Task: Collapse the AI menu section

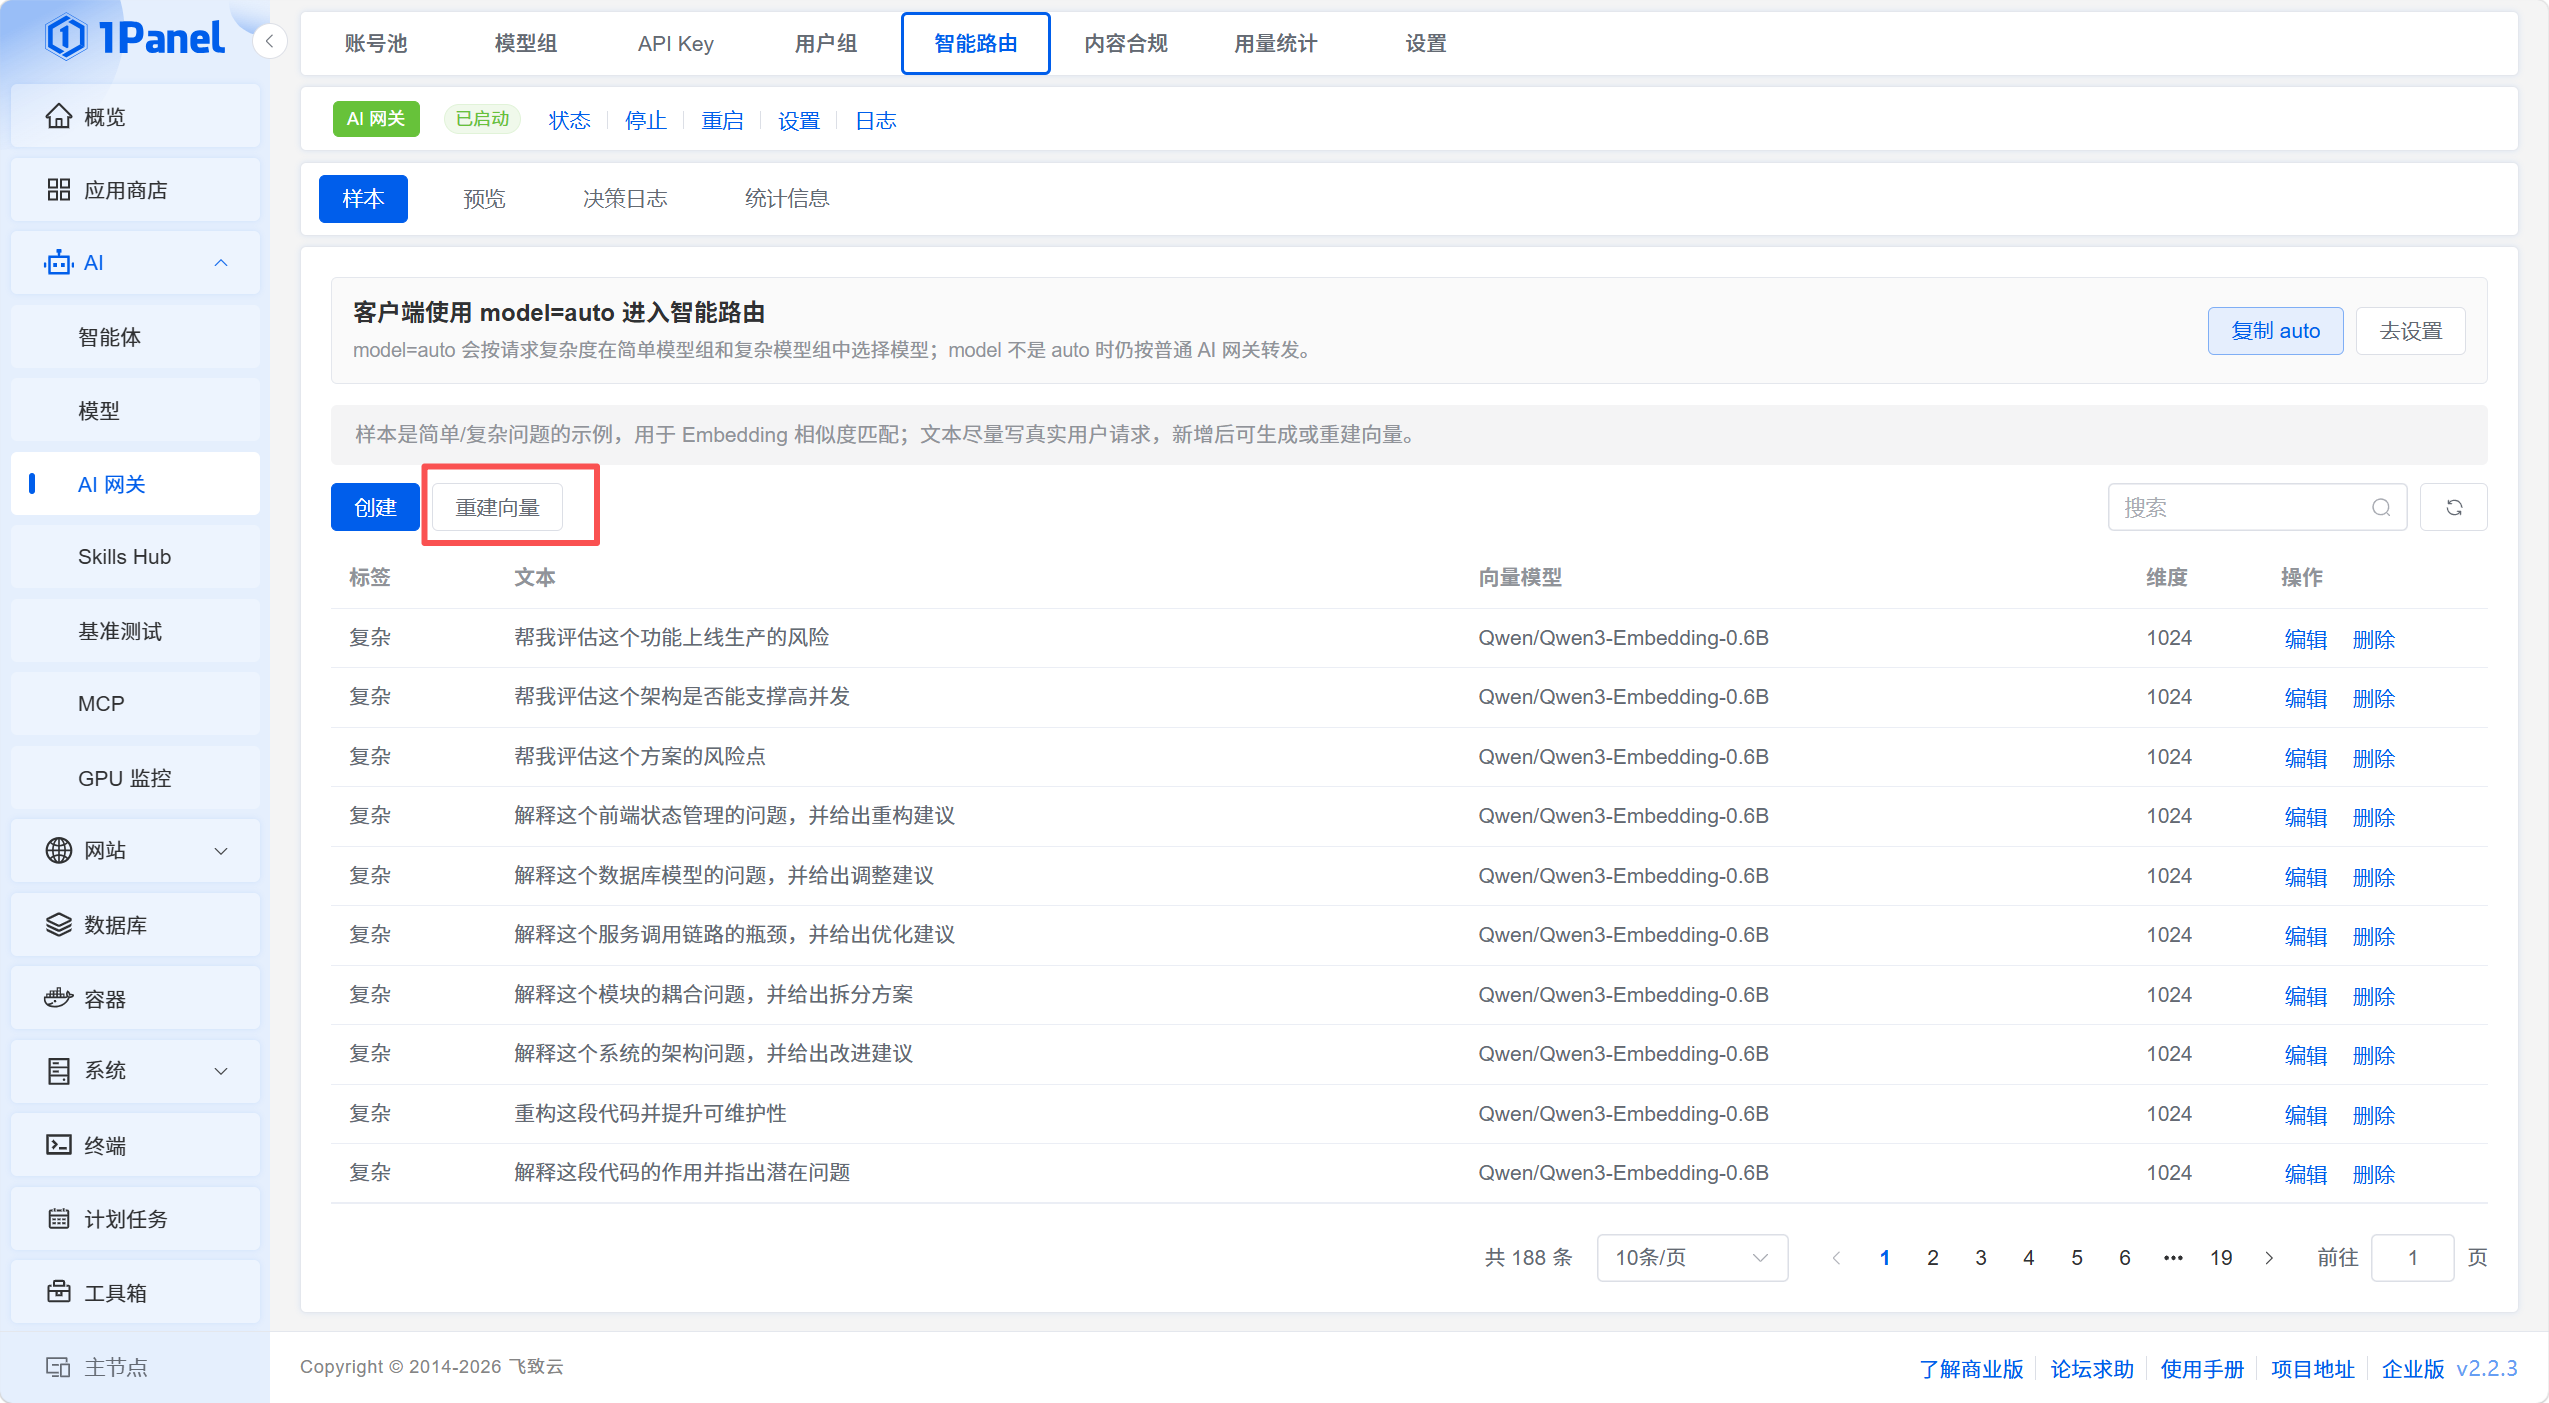Action: tap(221, 263)
